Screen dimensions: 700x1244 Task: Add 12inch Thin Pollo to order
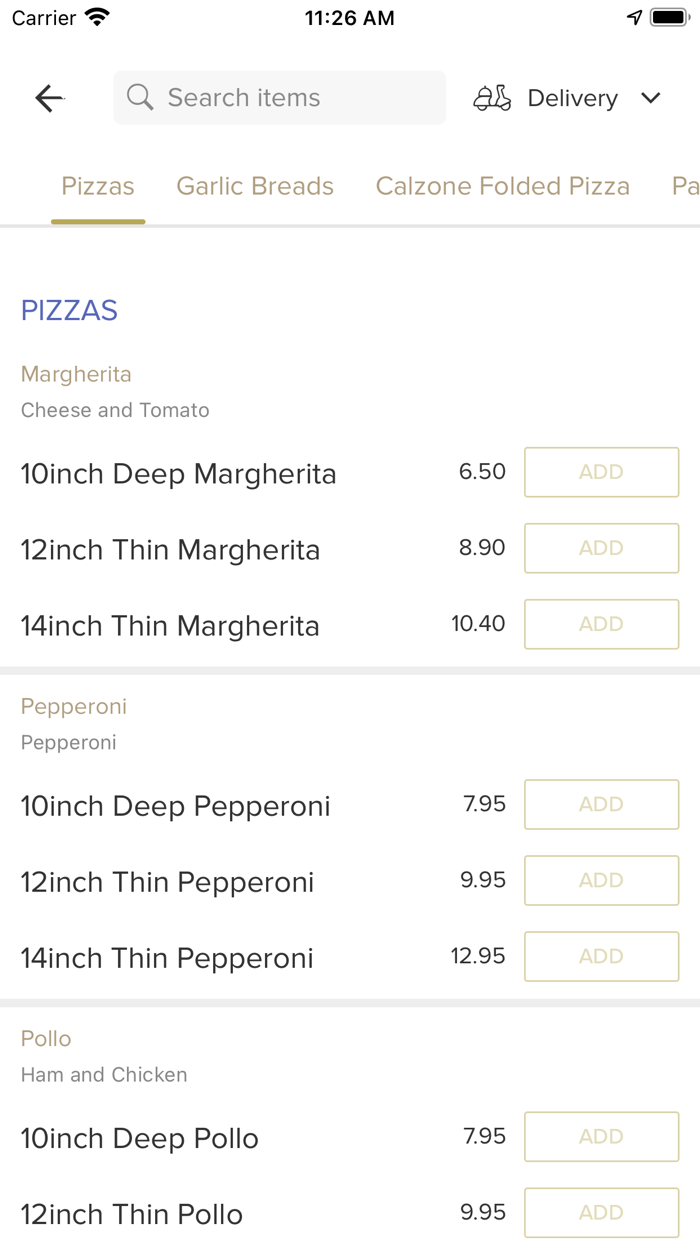[601, 1212]
